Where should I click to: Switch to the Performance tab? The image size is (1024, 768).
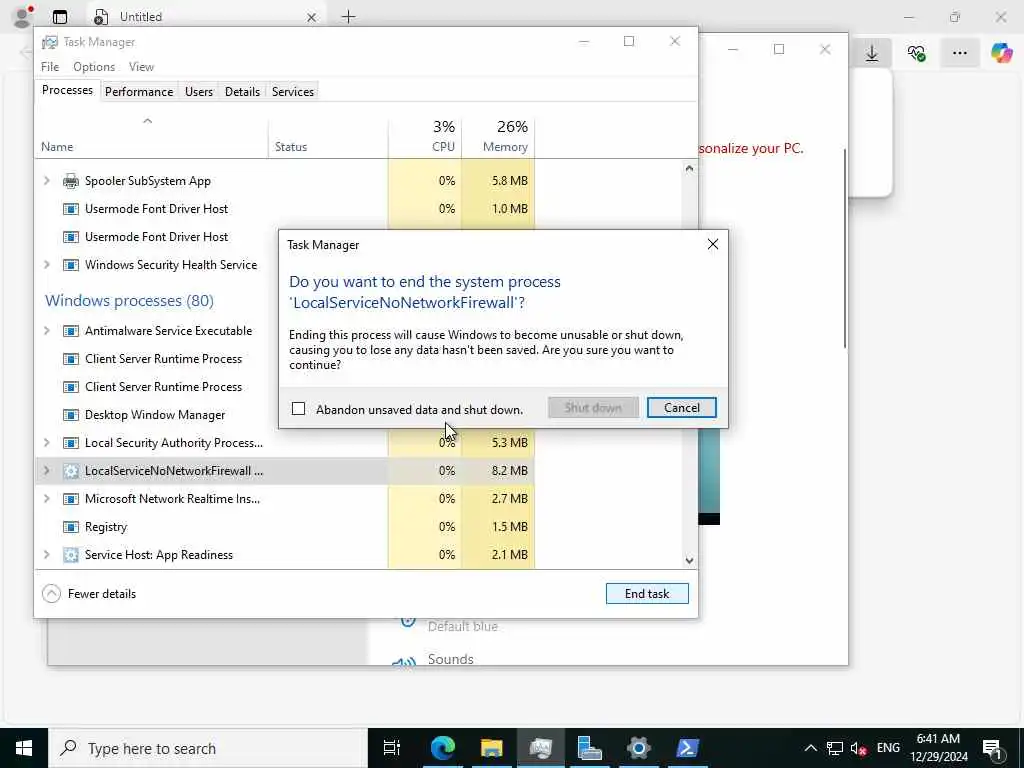coord(139,91)
